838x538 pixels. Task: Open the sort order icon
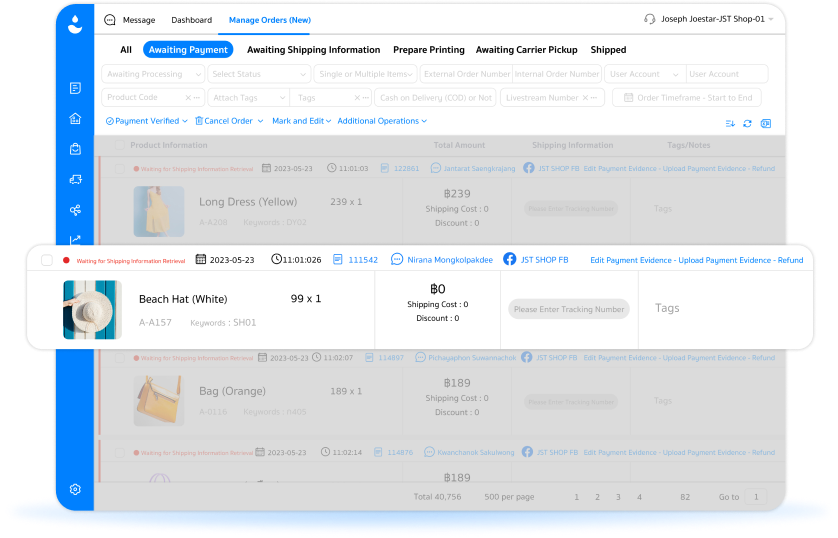point(730,123)
